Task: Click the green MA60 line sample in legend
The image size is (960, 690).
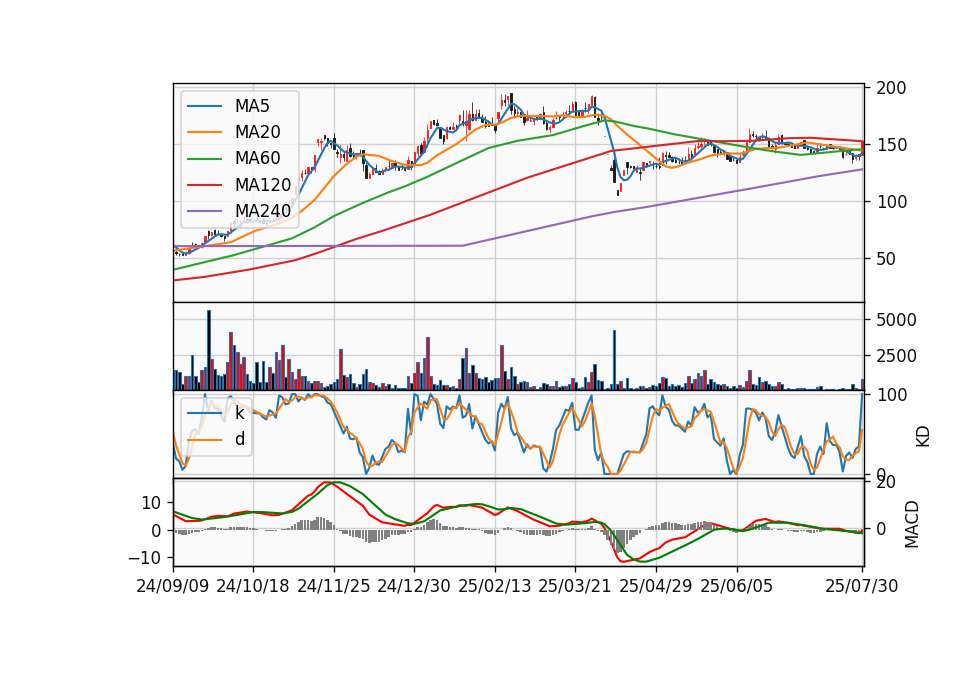Action: (204, 159)
